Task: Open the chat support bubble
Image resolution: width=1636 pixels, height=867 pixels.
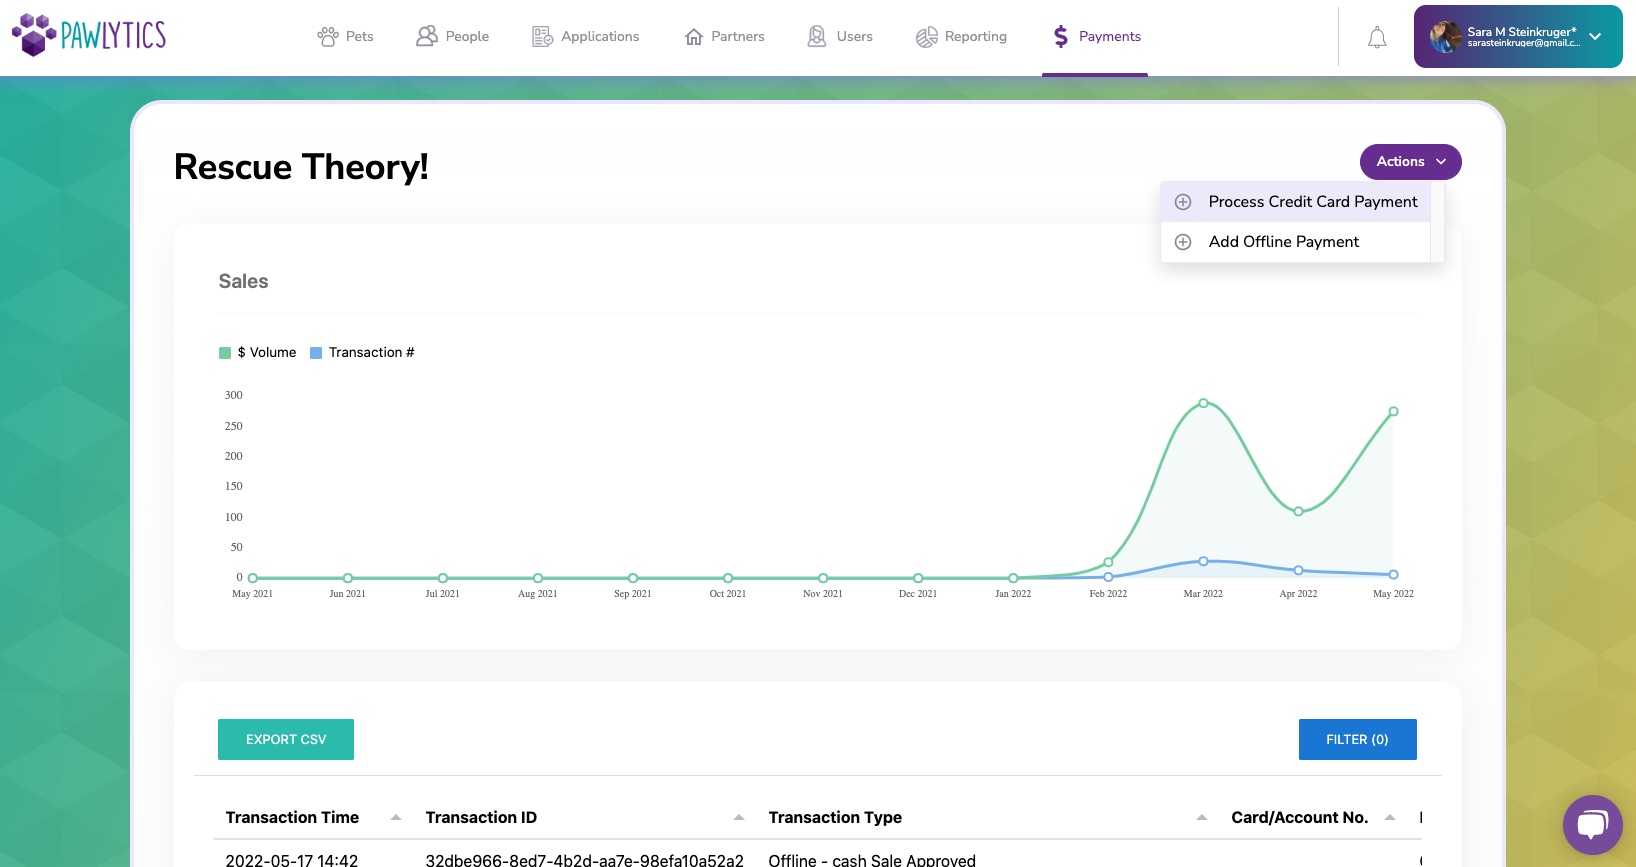Action: (x=1592, y=825)
